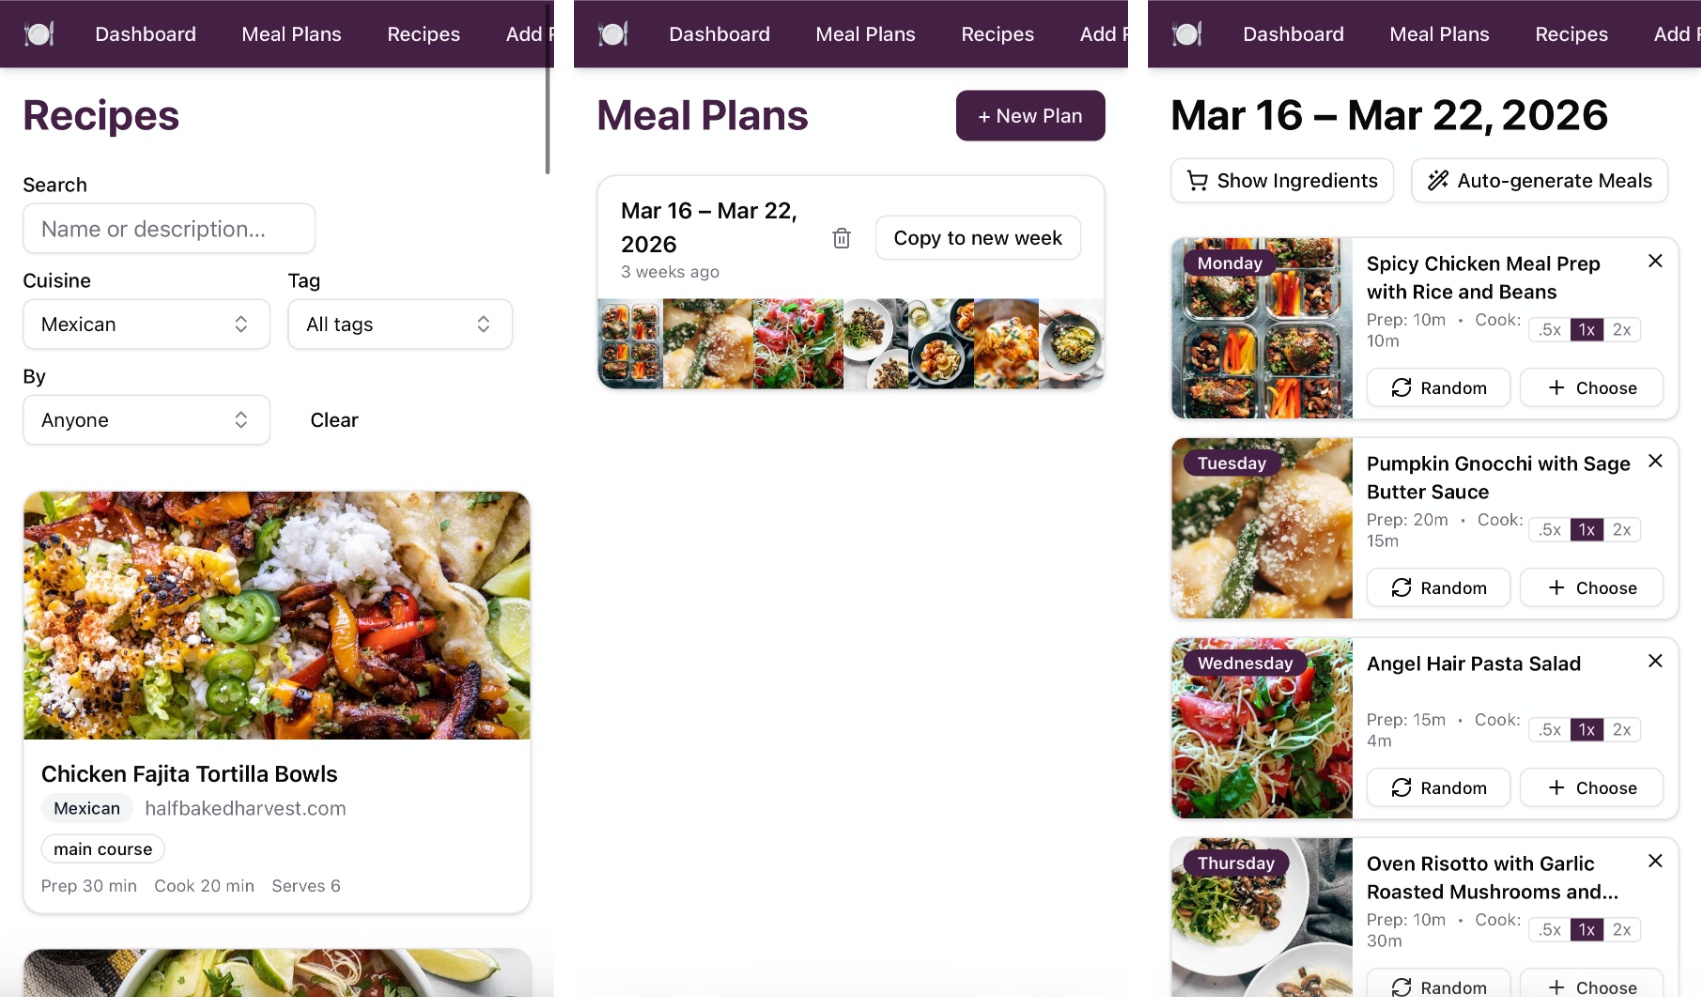The width and height of the screenshot is (1701, 997).
Task: Click the plus icon on Tuesday's Choose button
Action: [1556, 587]
